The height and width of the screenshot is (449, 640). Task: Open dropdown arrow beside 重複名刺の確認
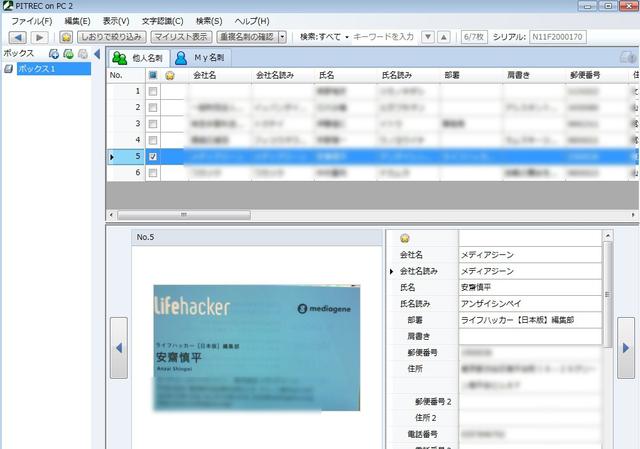click(x=282, y=37)
